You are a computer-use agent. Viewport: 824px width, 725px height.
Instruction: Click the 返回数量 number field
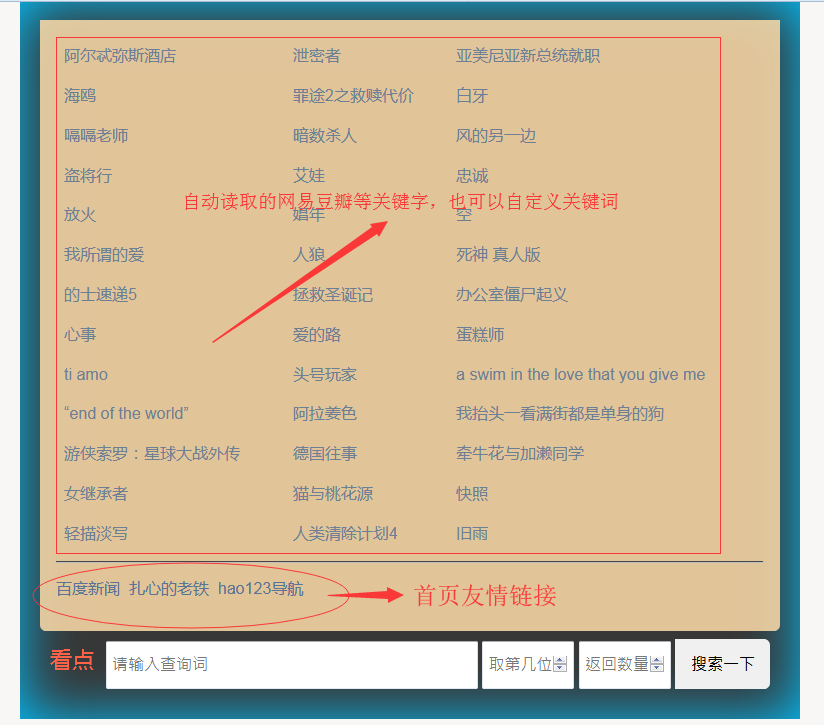click(x=615, y=665)
